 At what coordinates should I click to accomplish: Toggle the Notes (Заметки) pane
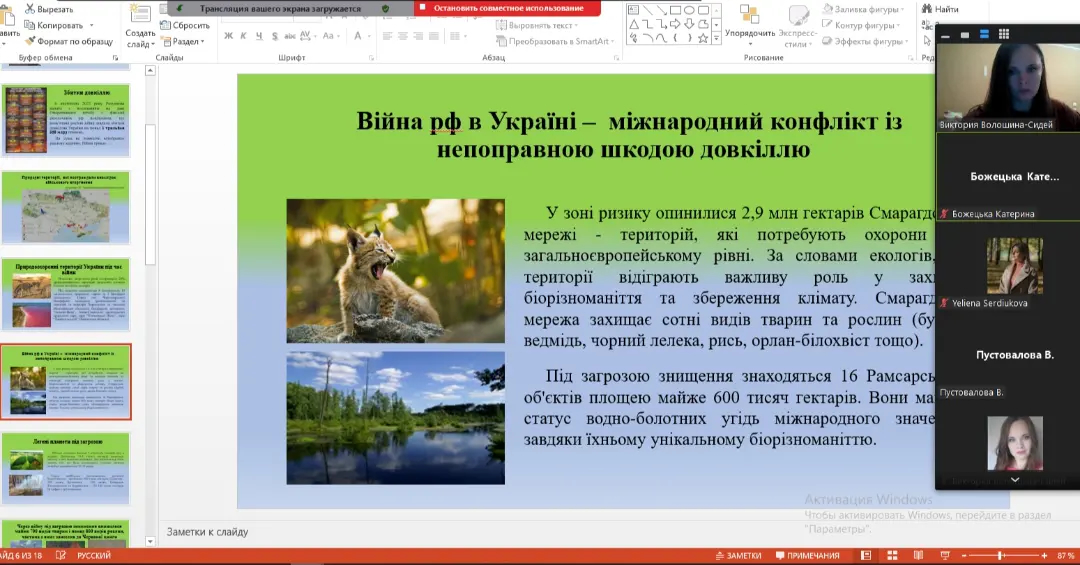click(739, 555)
